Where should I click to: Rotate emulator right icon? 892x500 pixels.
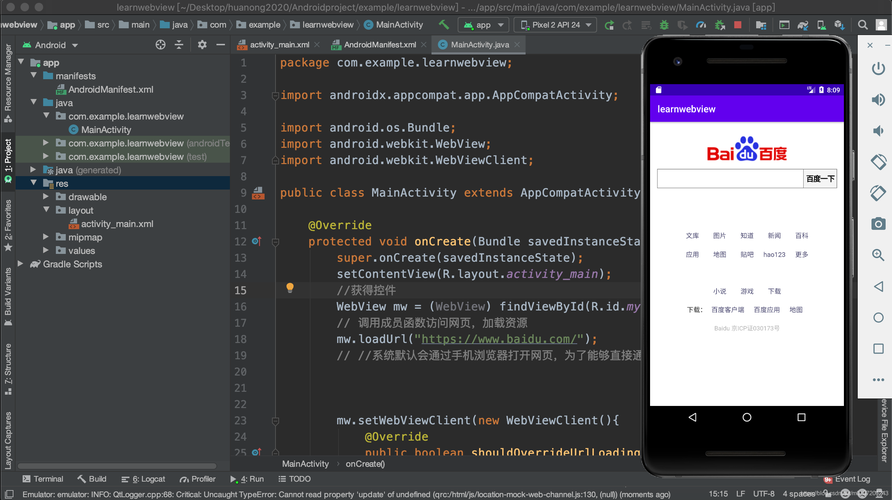[878, 193]
